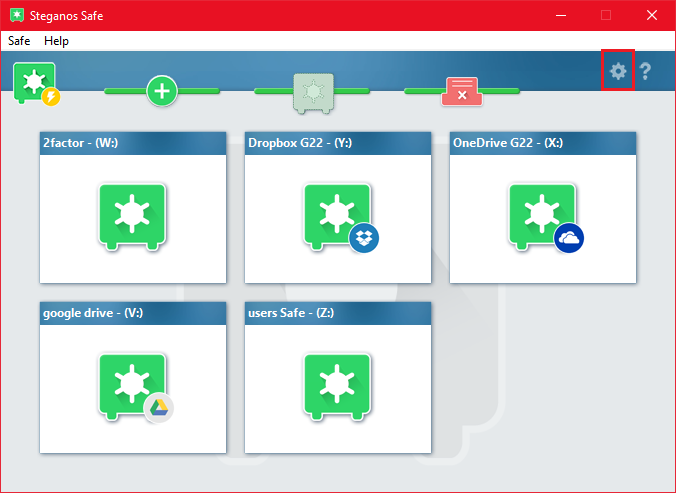Open the 2factor safe icon
The height and width of the screenshot is (493, 676).
pyautogui.click(x=132, y=214)
